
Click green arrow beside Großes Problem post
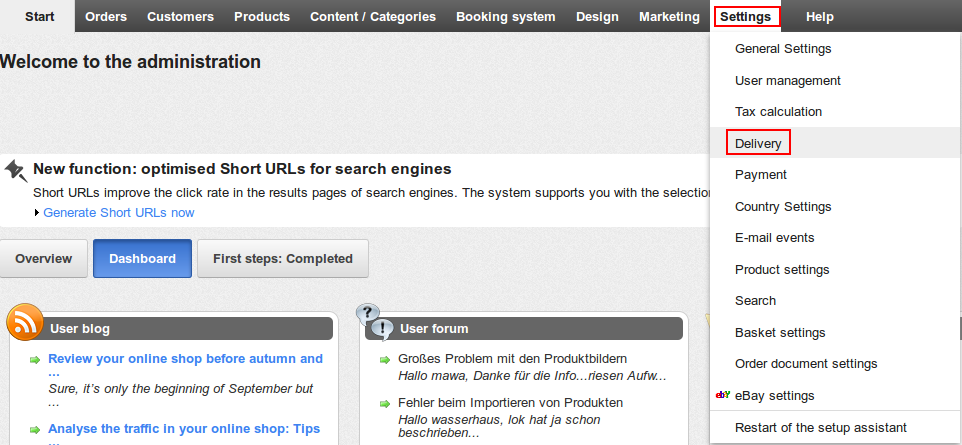click(385, 360)
